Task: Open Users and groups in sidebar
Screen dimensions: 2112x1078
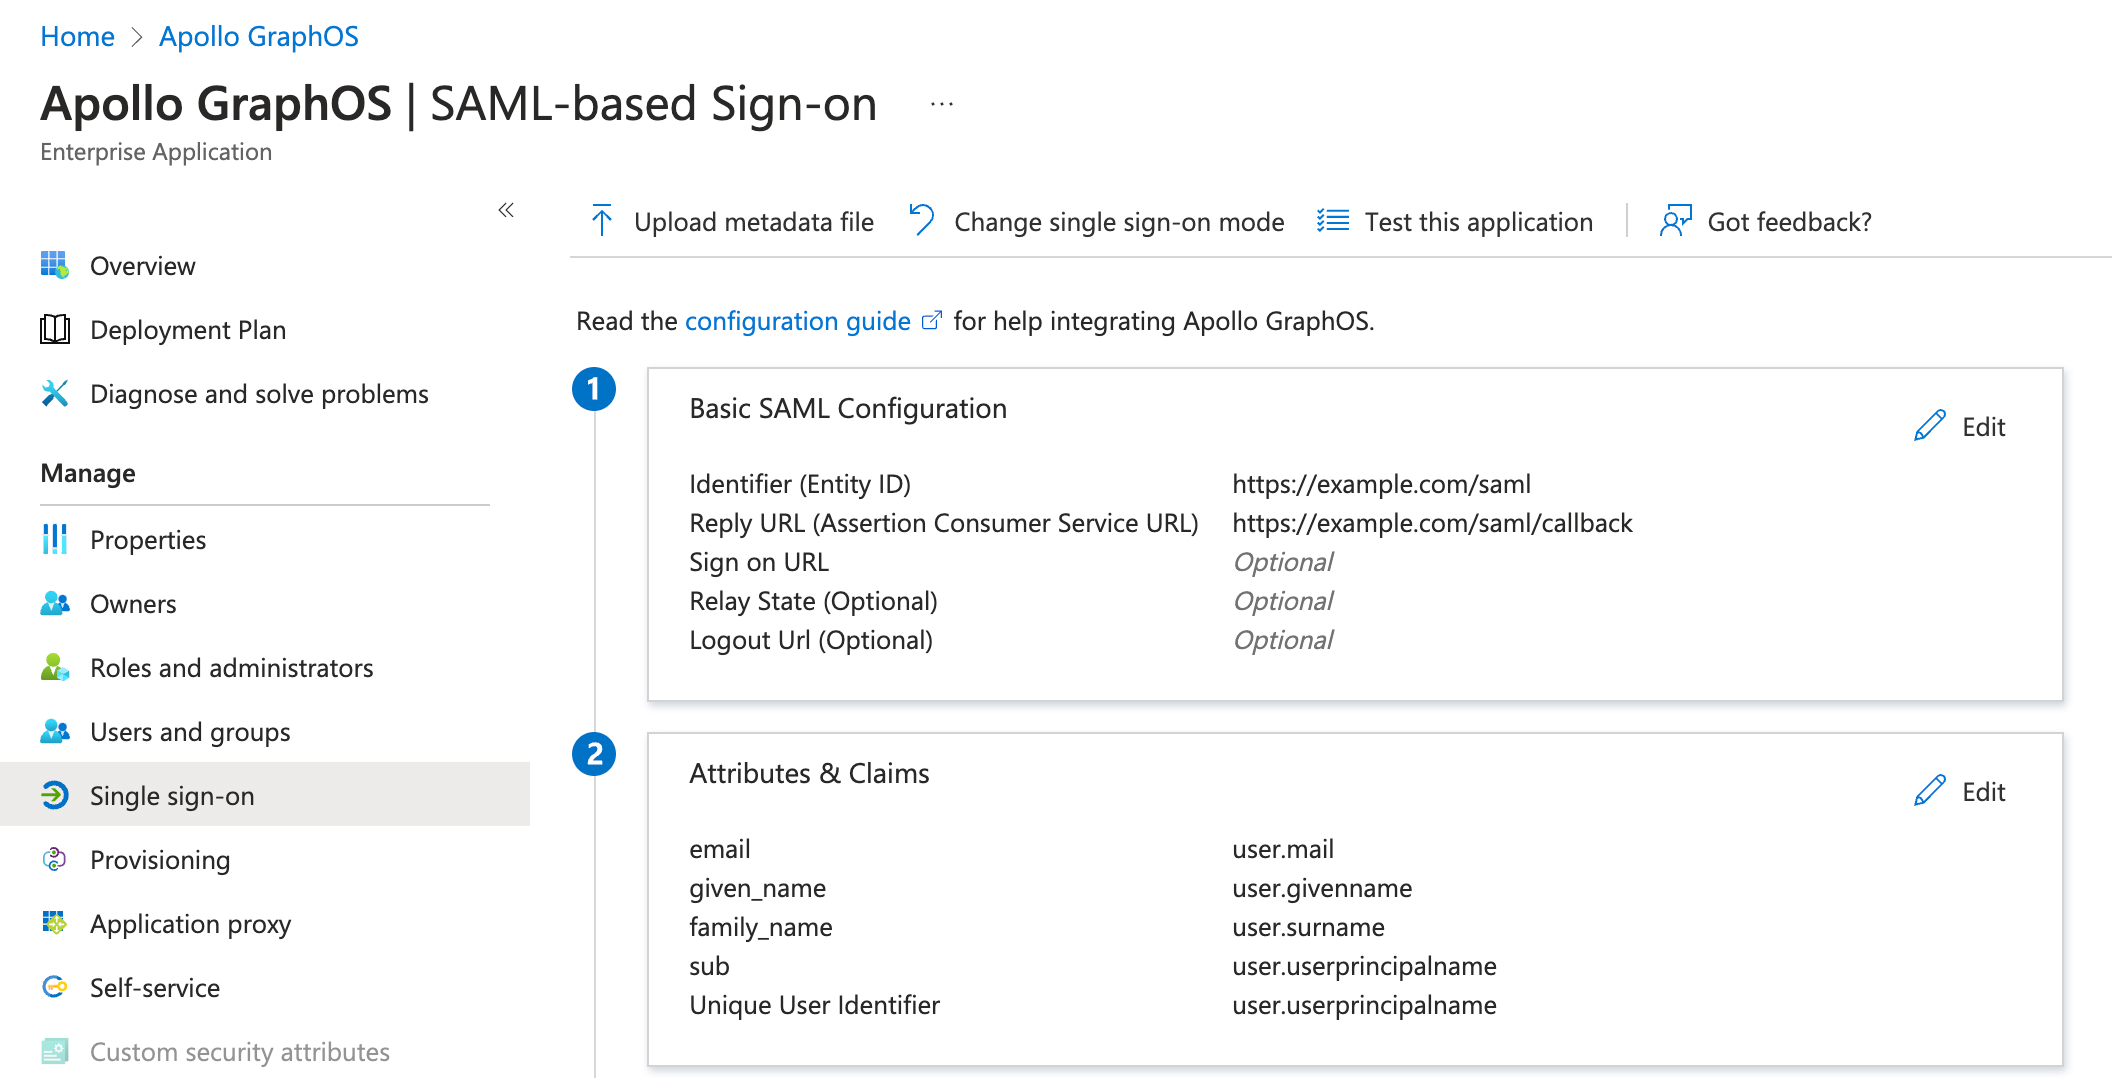Action: click(190, 732)
